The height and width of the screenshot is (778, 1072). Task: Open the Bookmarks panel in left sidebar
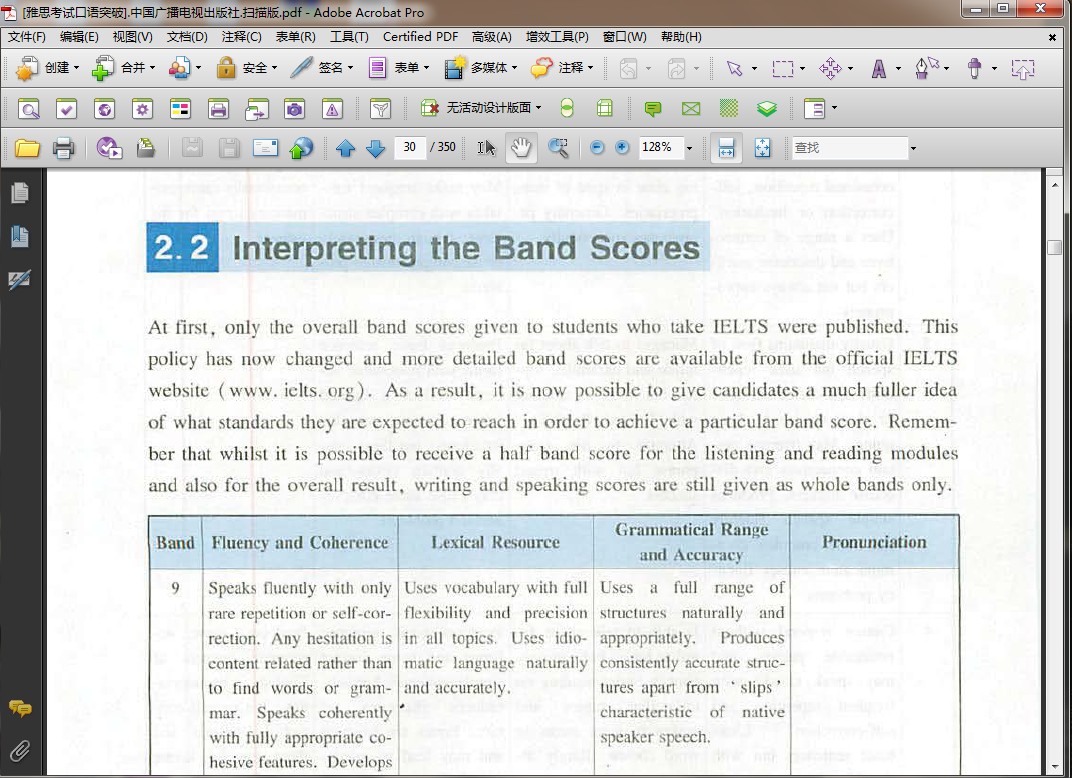point(20,237)
